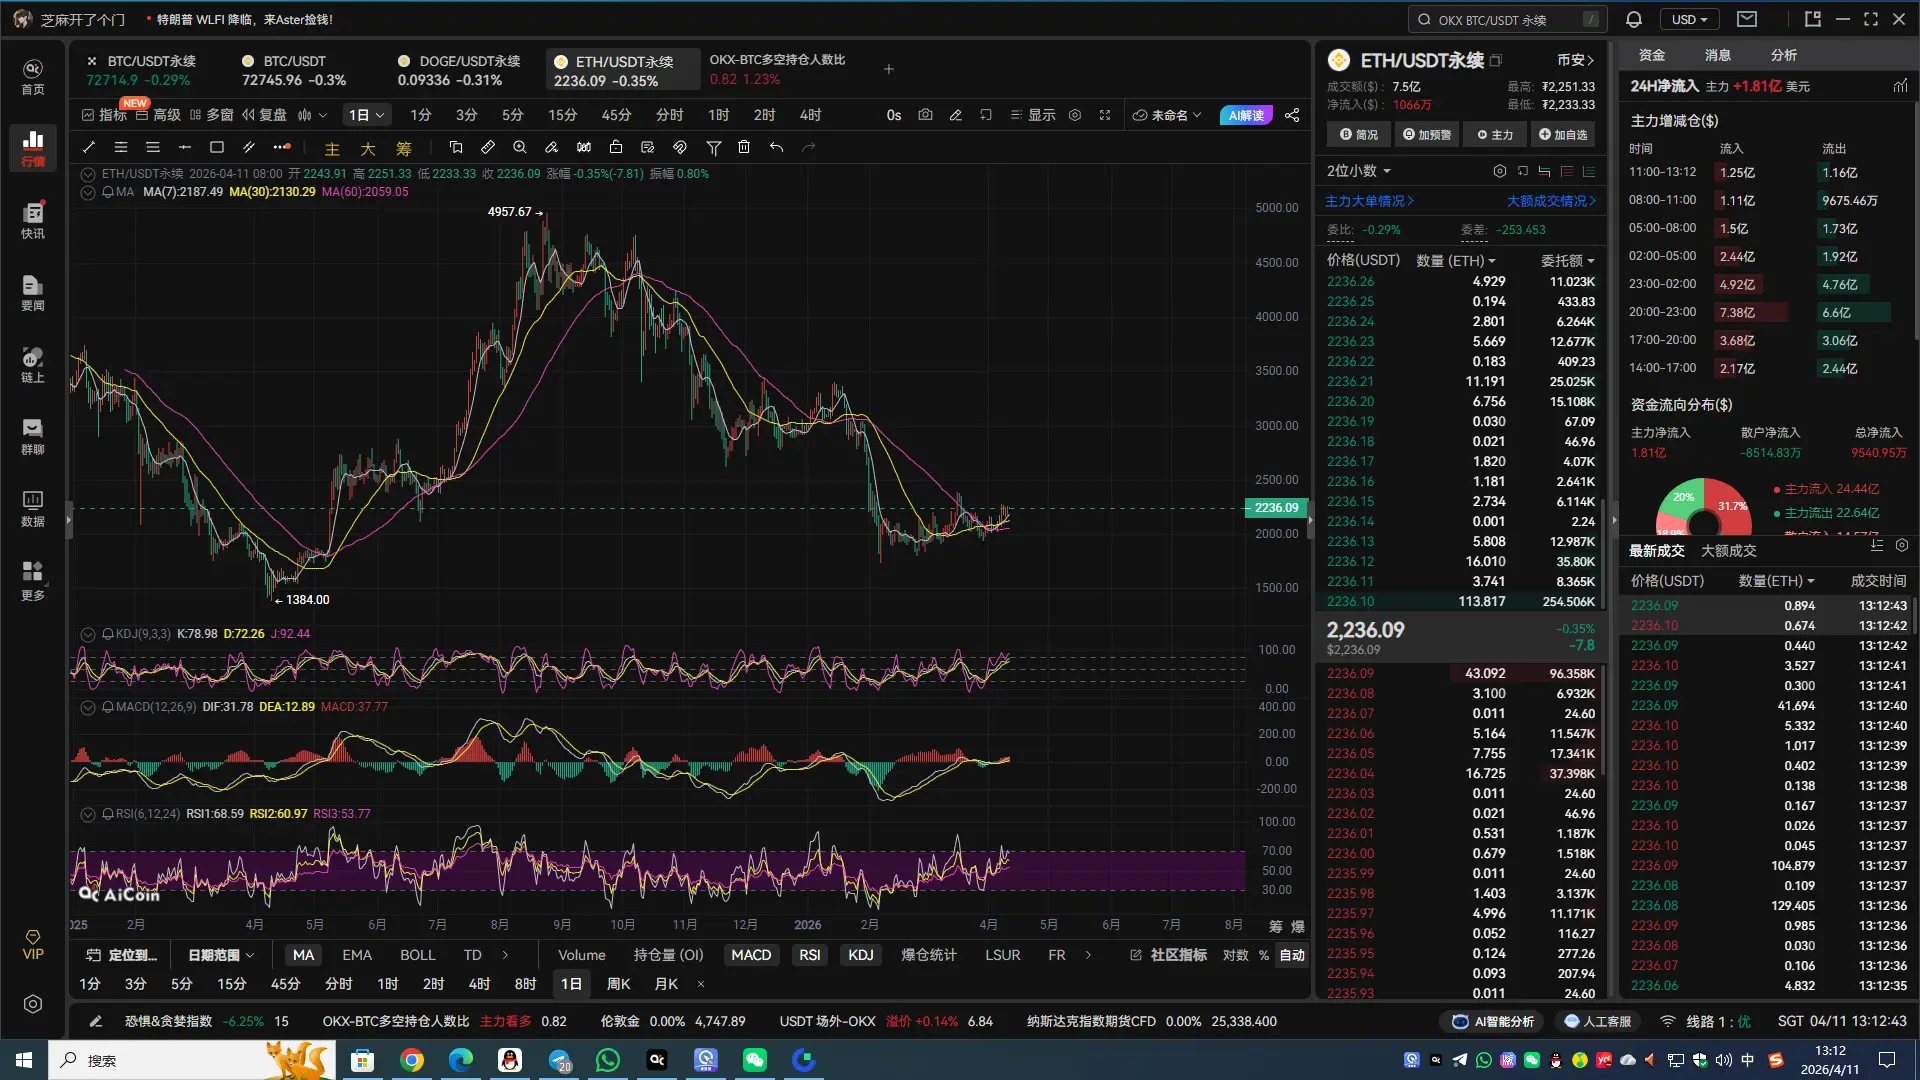Click the lock drawings icon
Viewport: 1920px width, 1080px height.
[x=616, y=147]
